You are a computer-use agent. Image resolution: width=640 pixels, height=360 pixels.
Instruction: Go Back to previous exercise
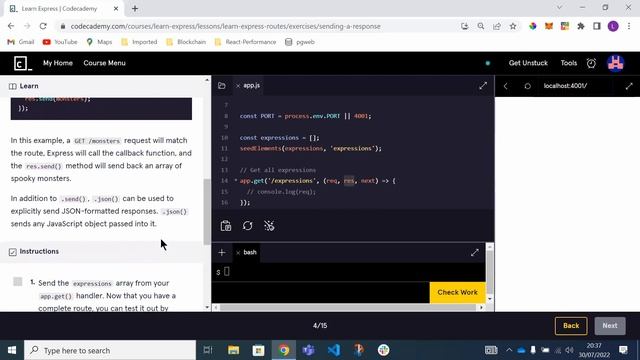pos(571,326)
